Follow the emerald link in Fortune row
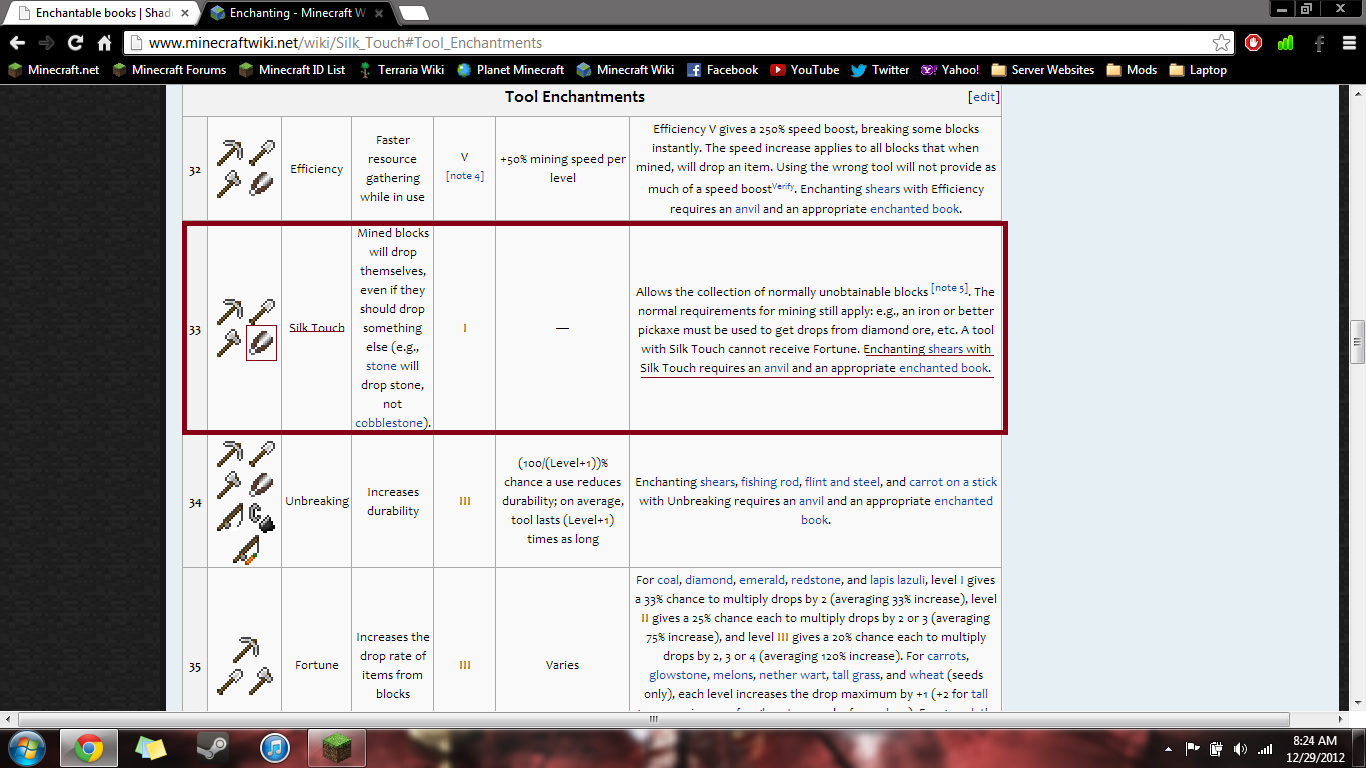 [764, 580]
